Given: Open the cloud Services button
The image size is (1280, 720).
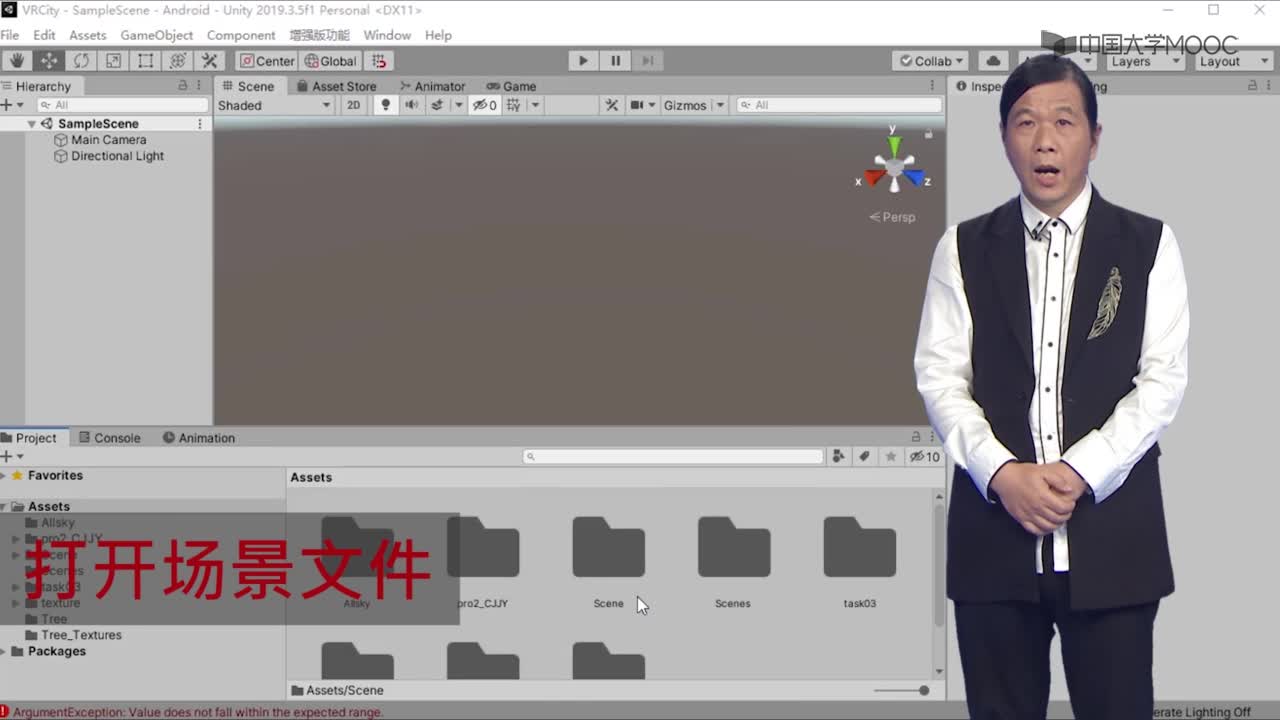Looking at the screenshot, I should [993, 61].
